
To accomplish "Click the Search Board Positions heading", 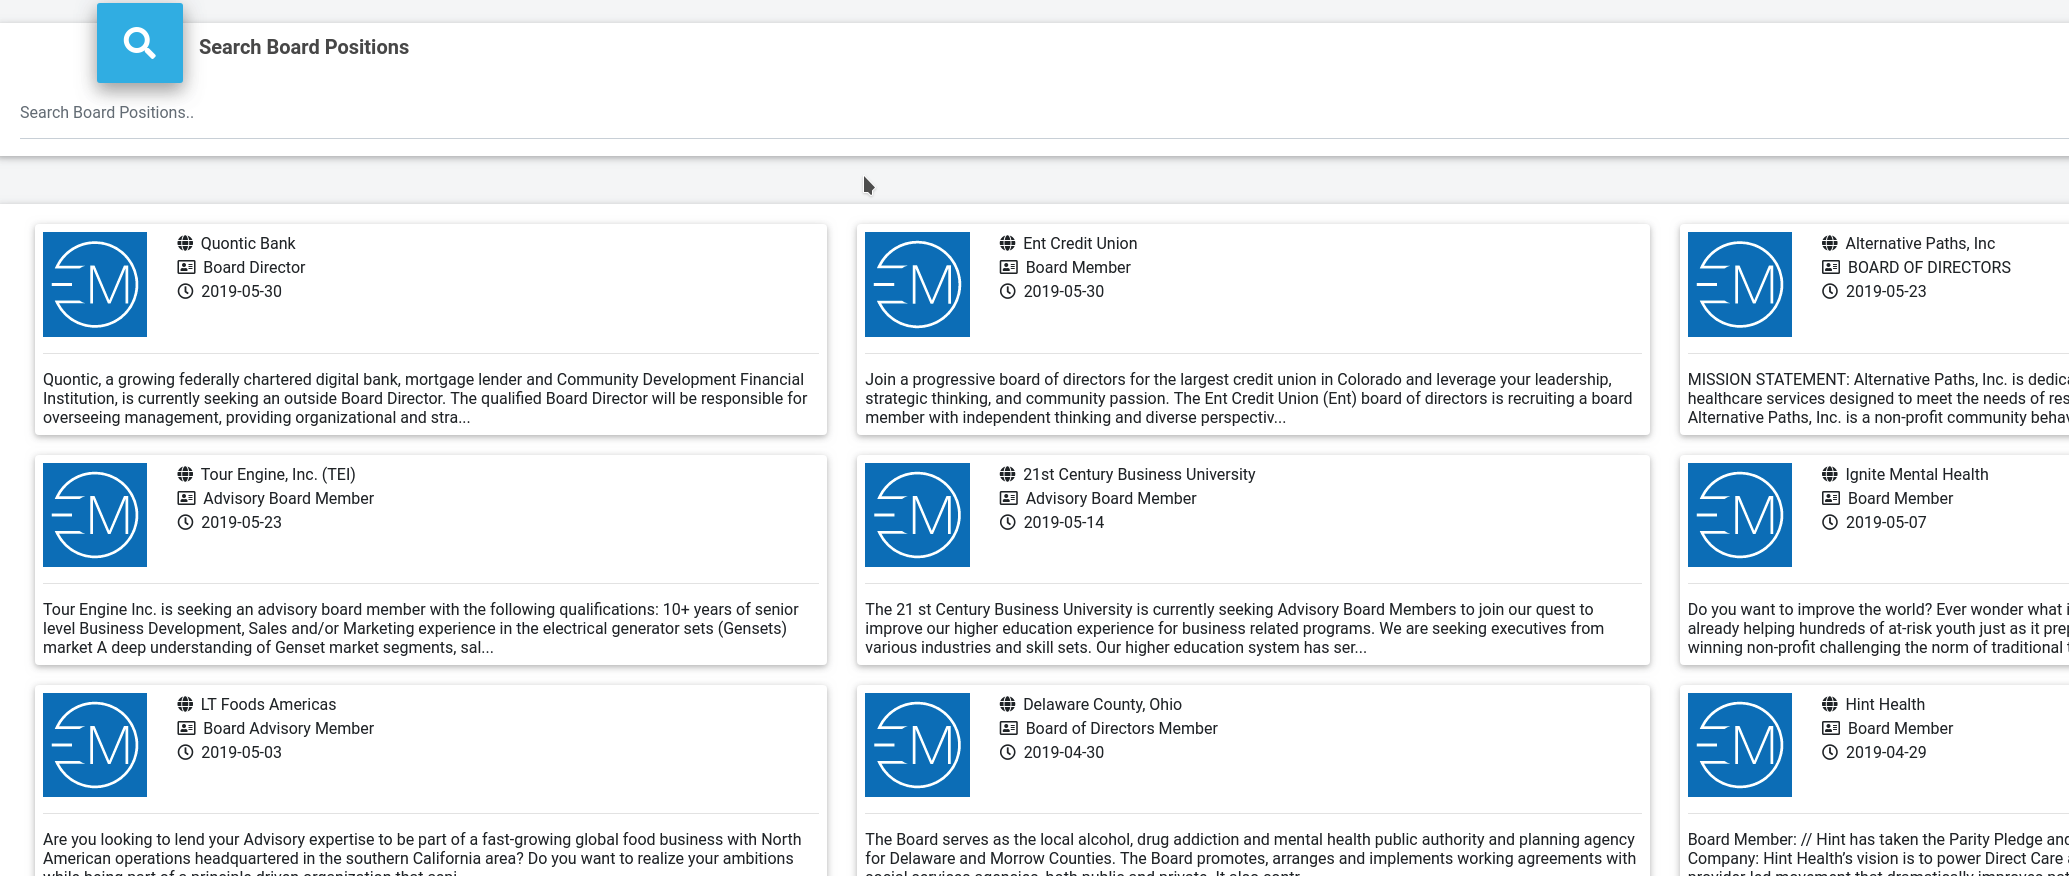I will [304, 47].
